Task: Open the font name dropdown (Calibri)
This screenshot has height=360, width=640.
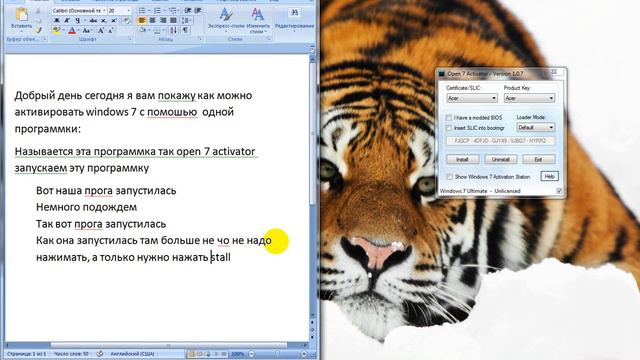Action: [104, 10]
